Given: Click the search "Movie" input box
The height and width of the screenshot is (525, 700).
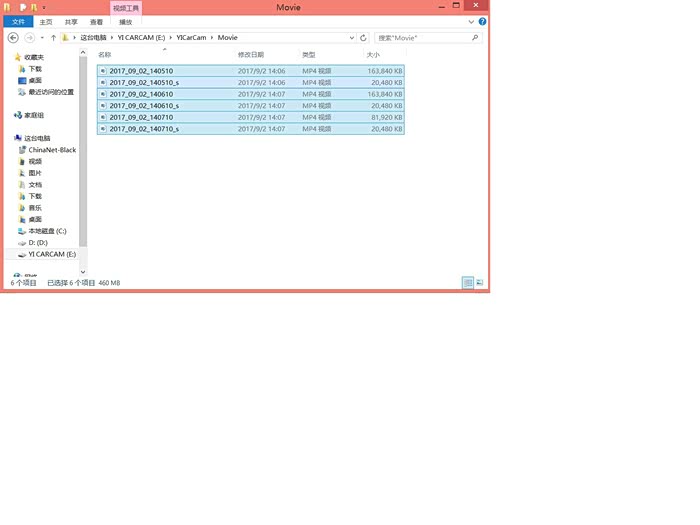Looking at the screenshot, I should [420, 38].
